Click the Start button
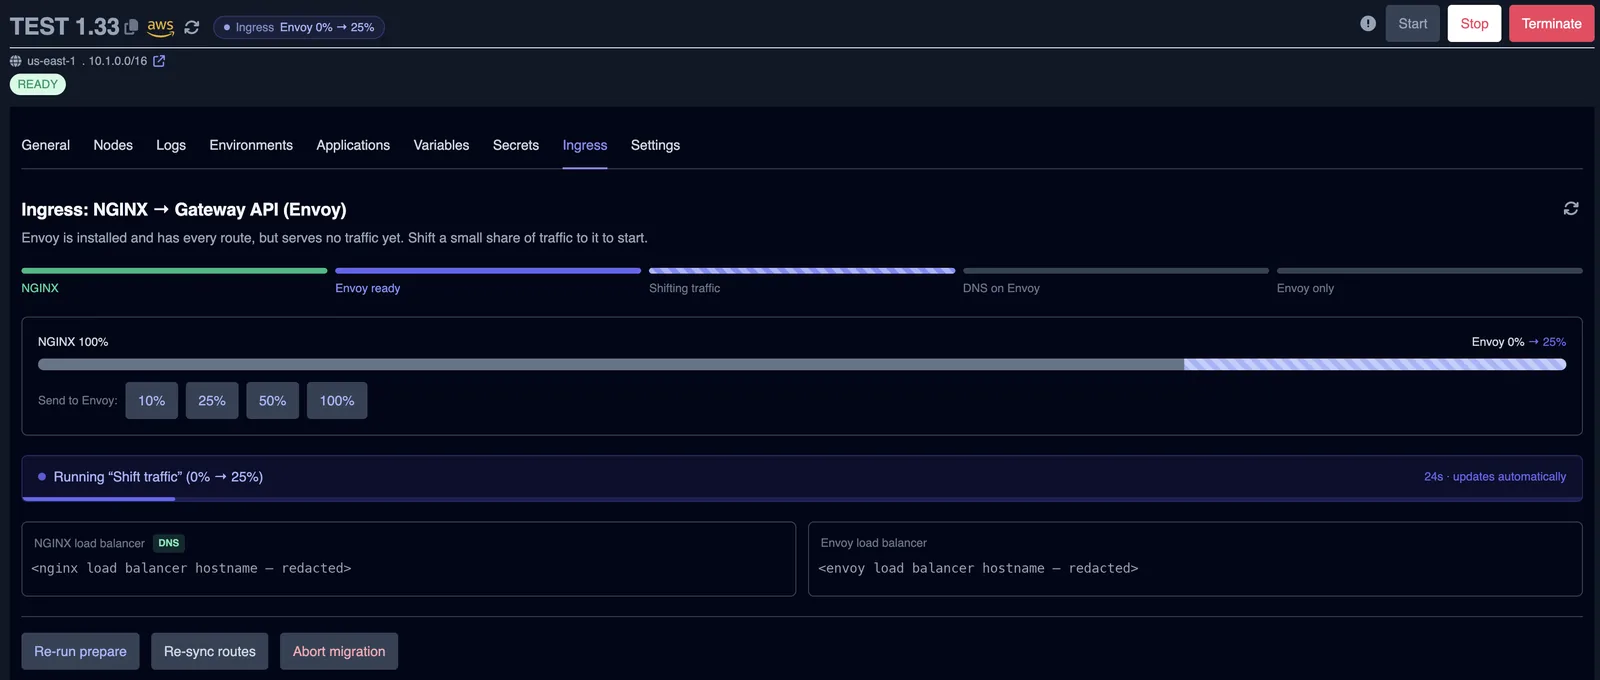 point(1413,24)
